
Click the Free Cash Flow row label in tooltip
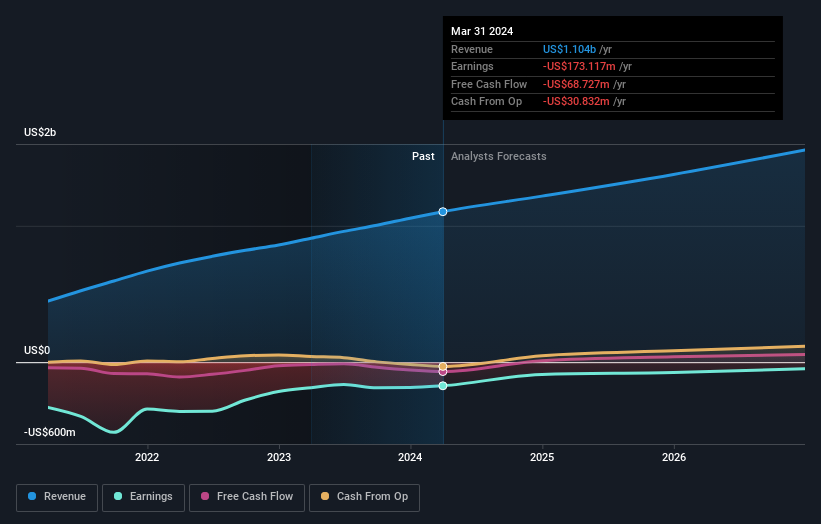489,84
